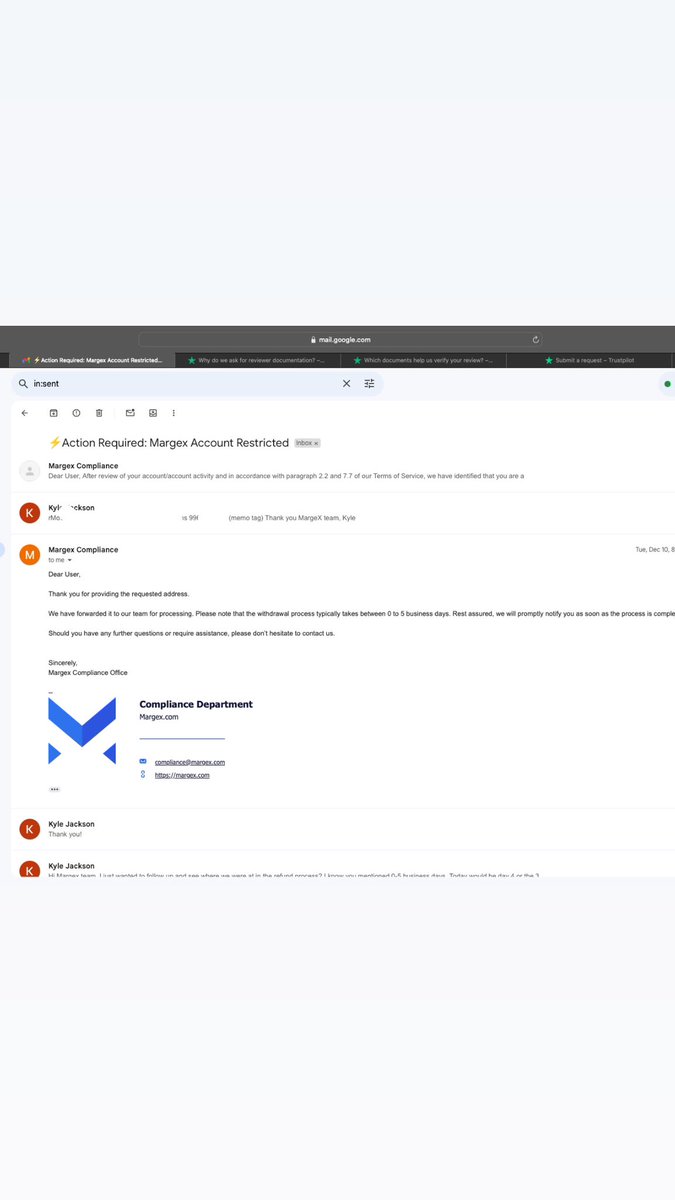Click sender name "Margex Compliance" in open message
675x1200 pixels.
(x=83, y=550)
